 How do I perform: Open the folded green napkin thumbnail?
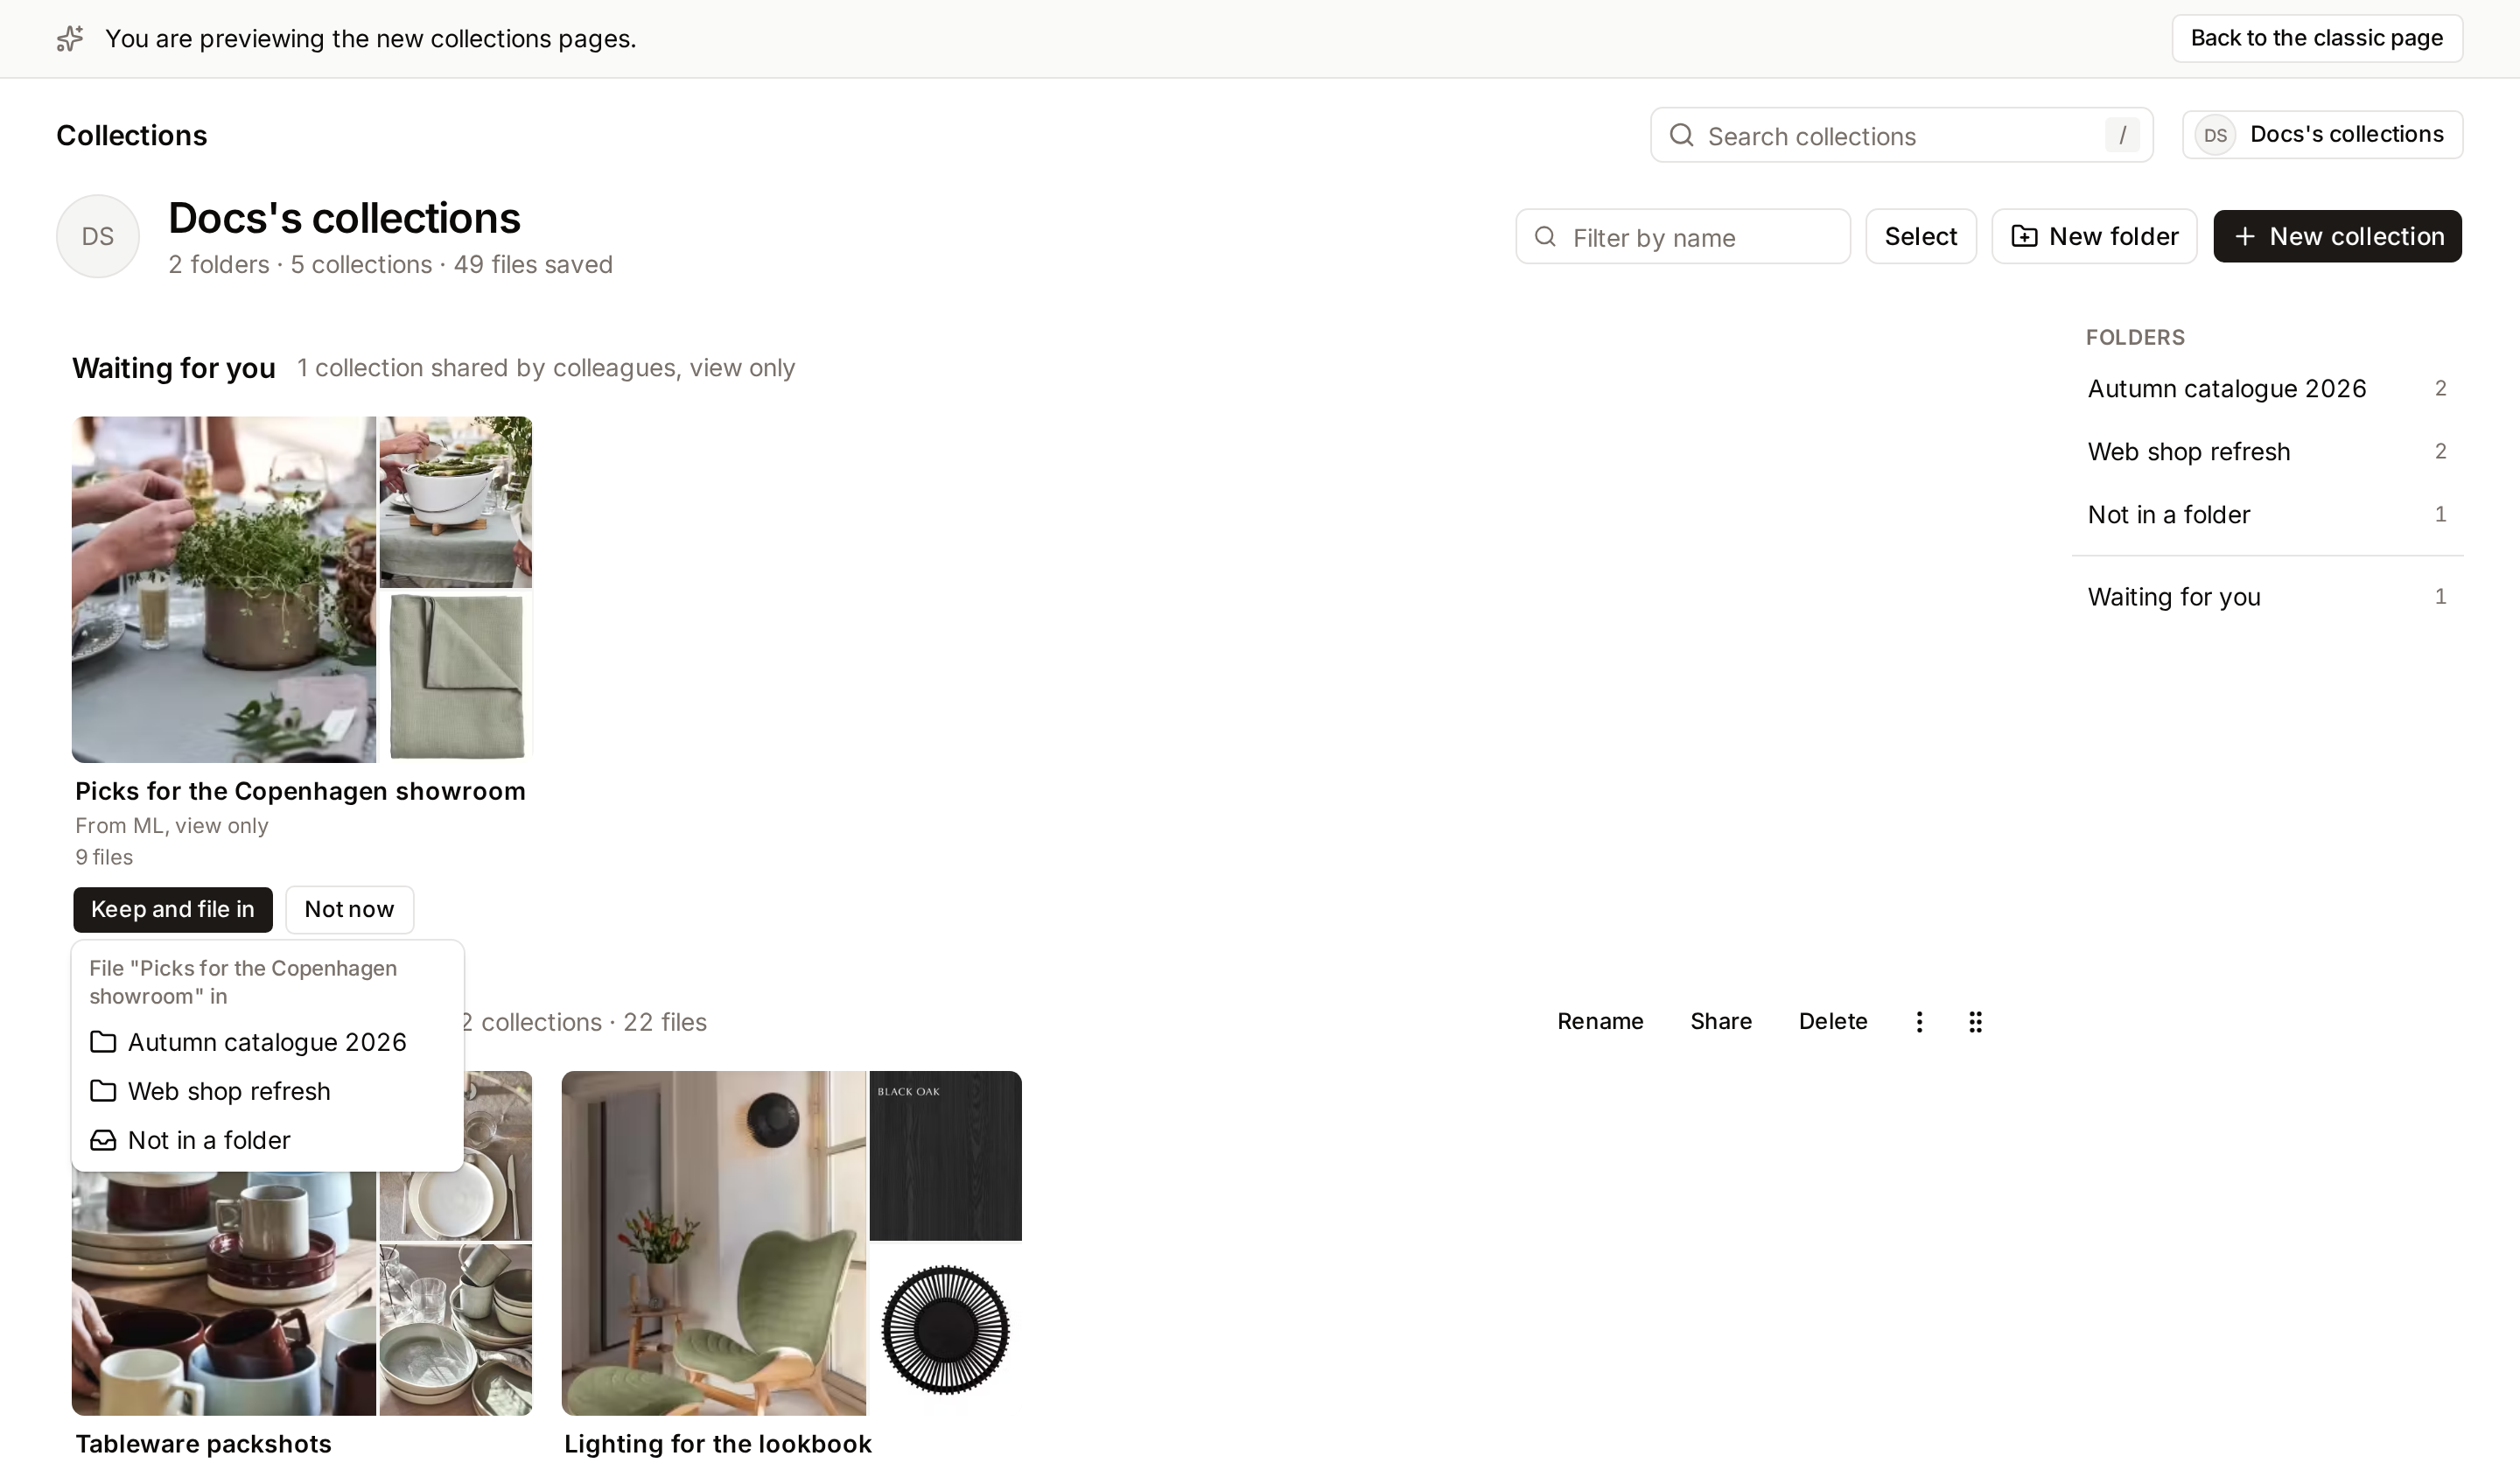pyautogui.click(x=456, y=677)
